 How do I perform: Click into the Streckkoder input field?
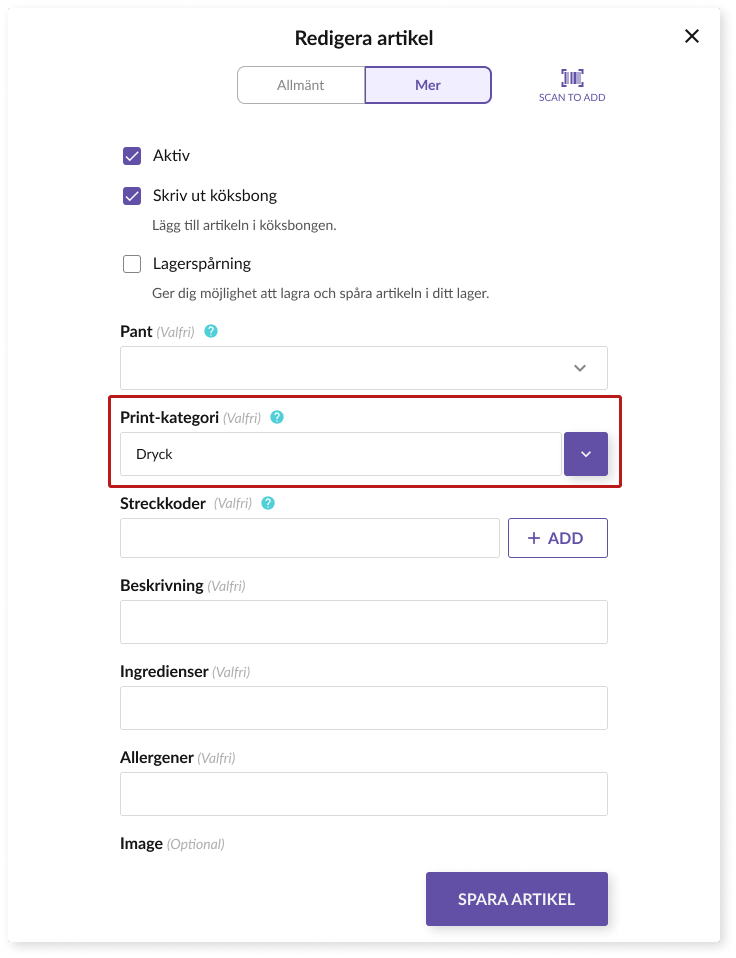click(x=310, y=538)
